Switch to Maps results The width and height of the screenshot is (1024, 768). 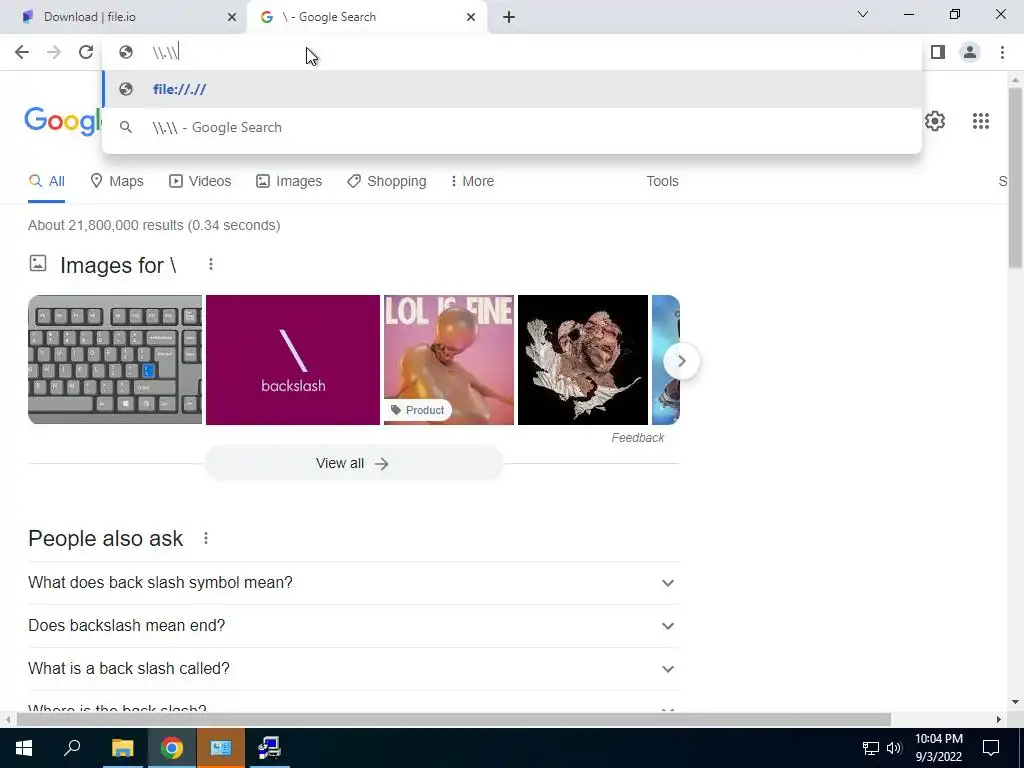(x=117, y=182)
